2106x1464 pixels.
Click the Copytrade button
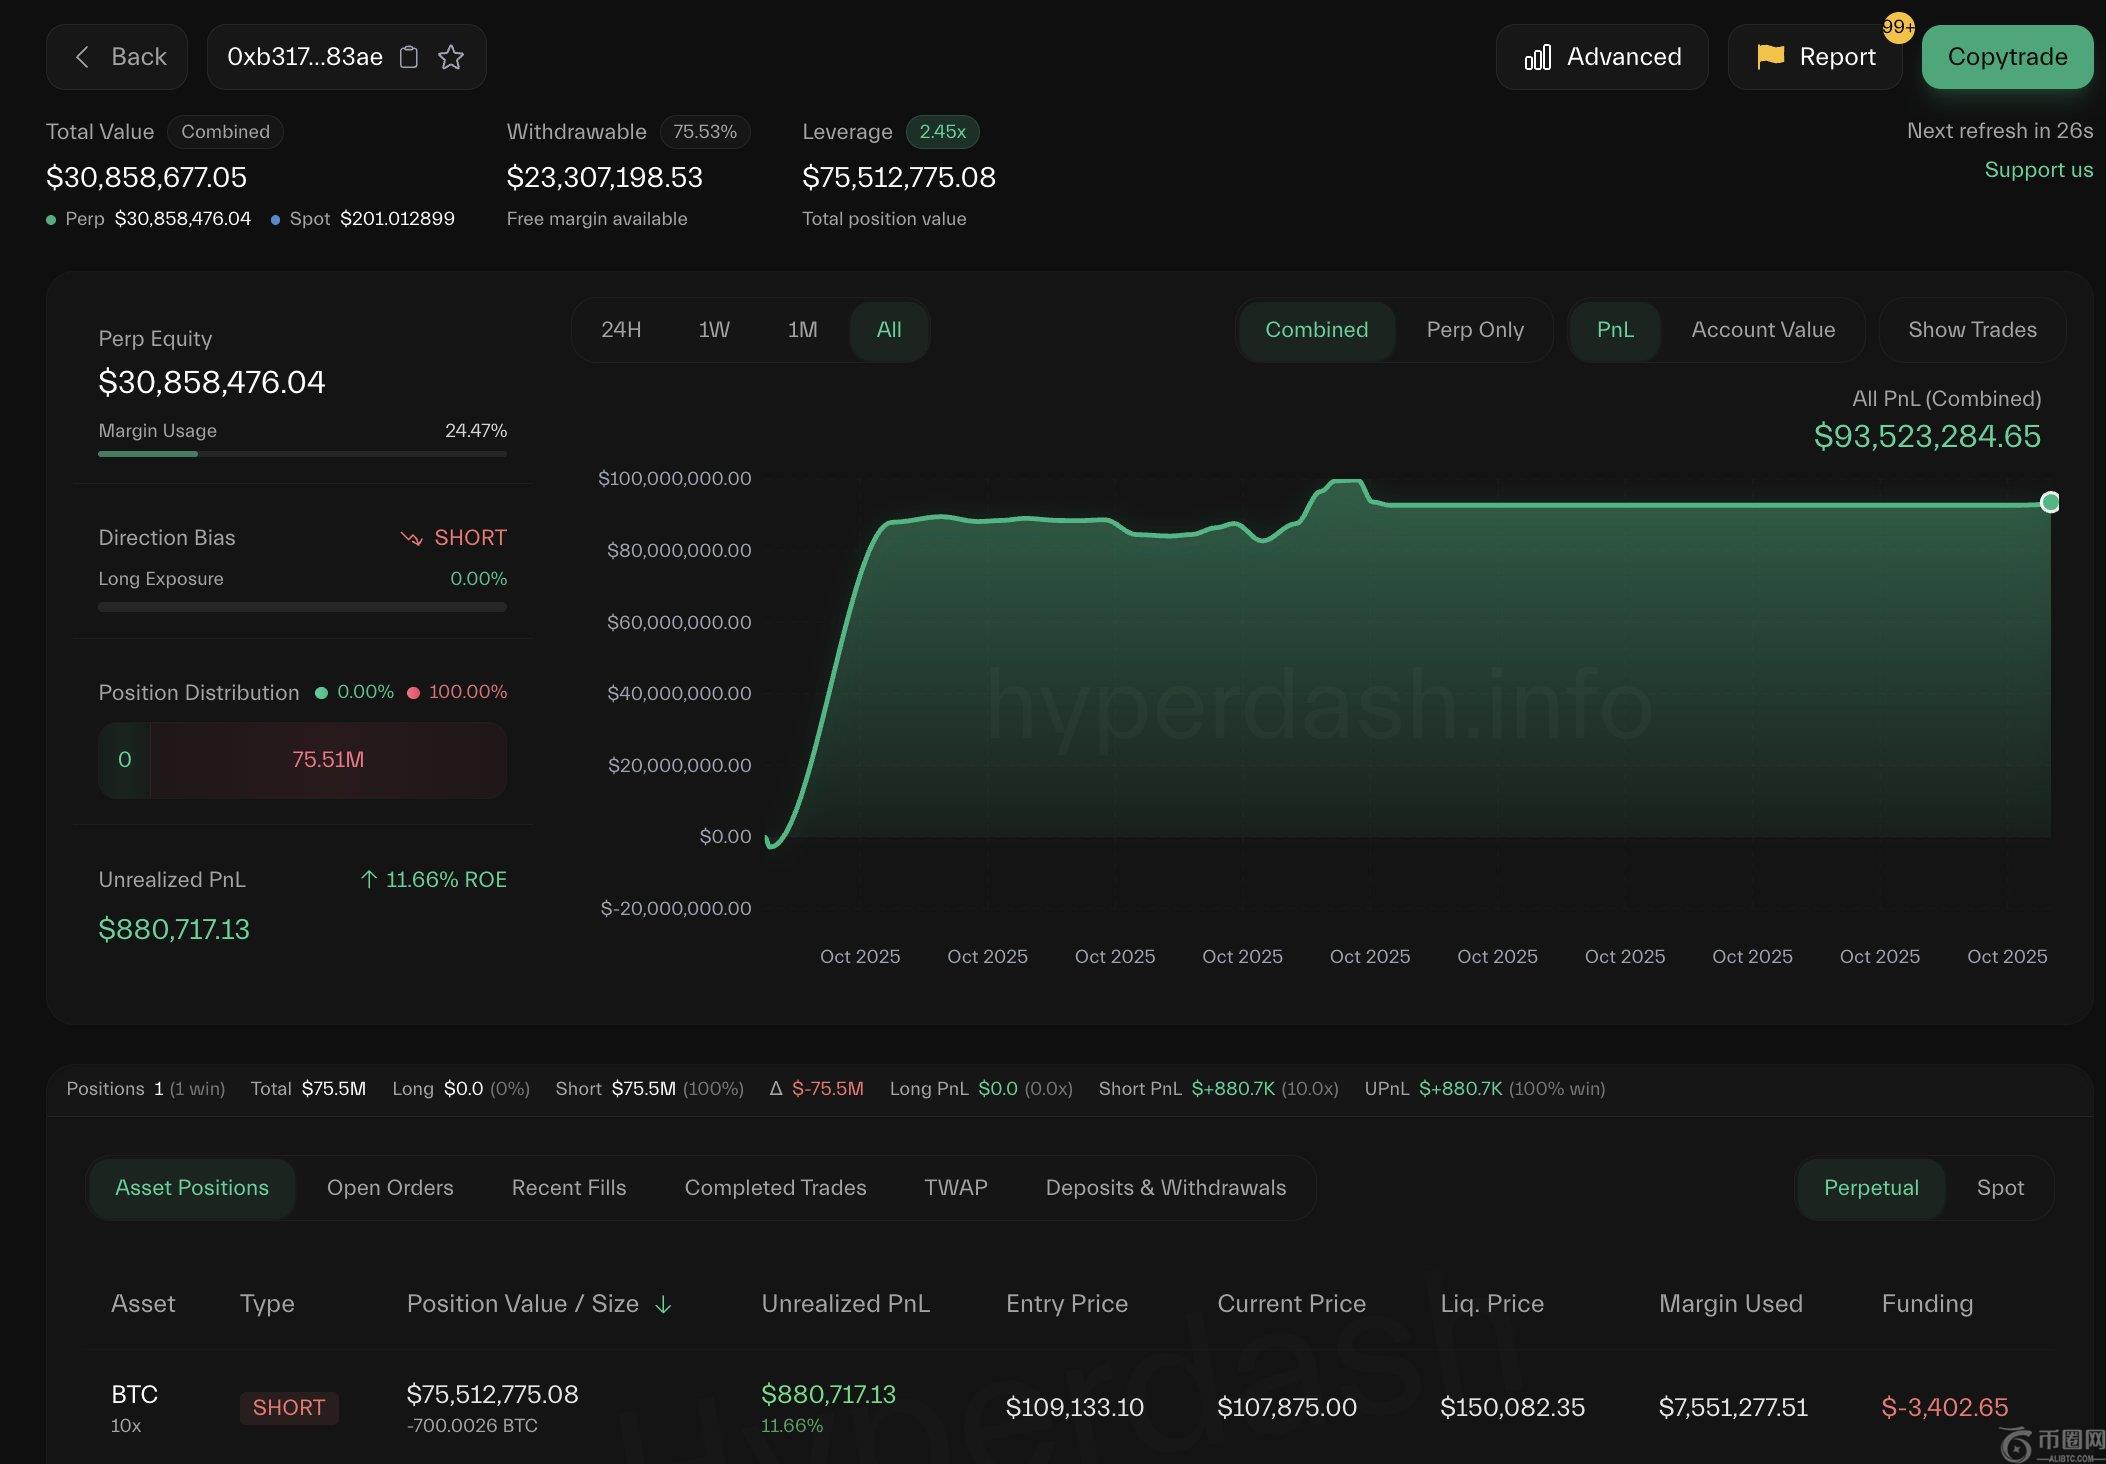click(x=2006, y=57)
